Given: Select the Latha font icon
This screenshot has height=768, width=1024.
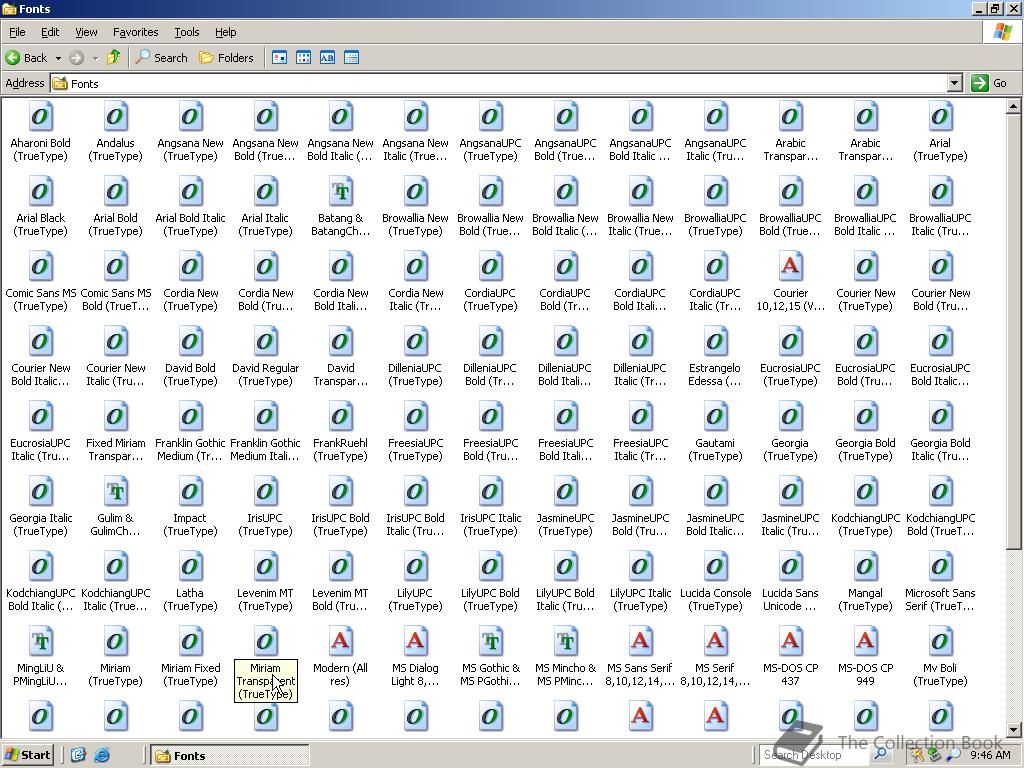Looking at the screenshot, I should (191, 568).
